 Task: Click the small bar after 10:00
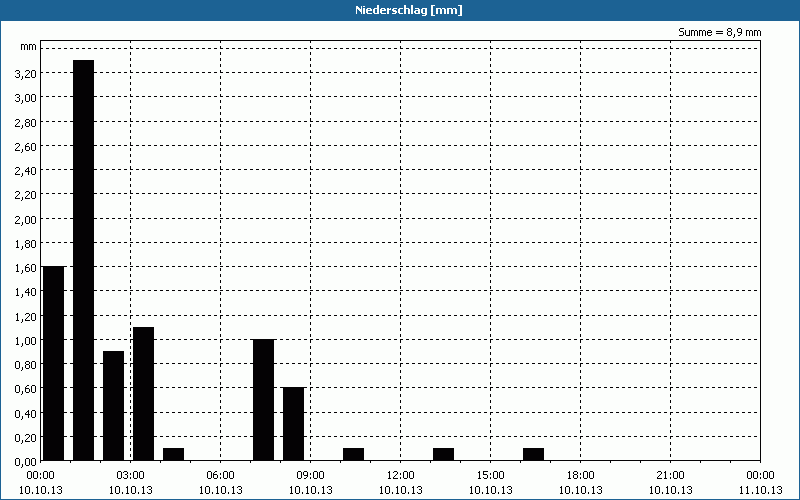354,454
